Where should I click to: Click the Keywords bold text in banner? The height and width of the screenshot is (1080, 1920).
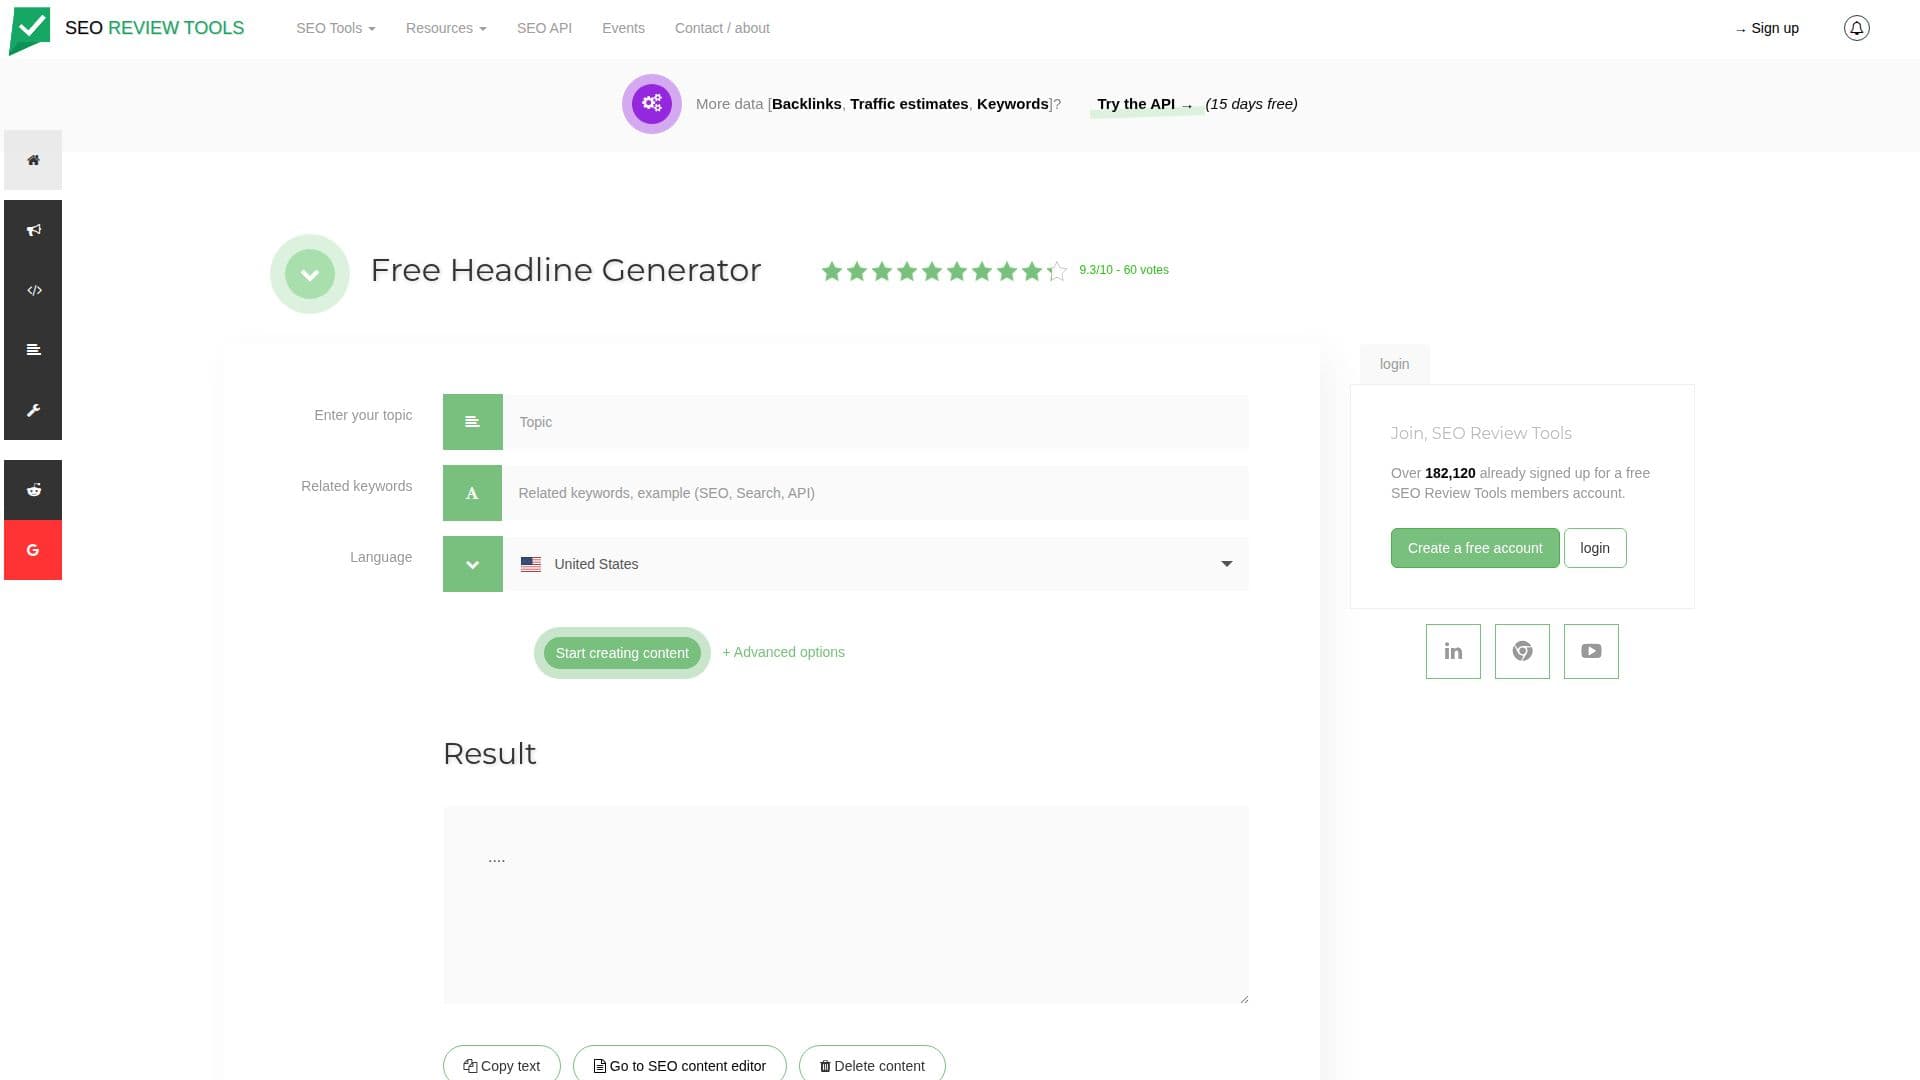click(x=1013, y=104)
